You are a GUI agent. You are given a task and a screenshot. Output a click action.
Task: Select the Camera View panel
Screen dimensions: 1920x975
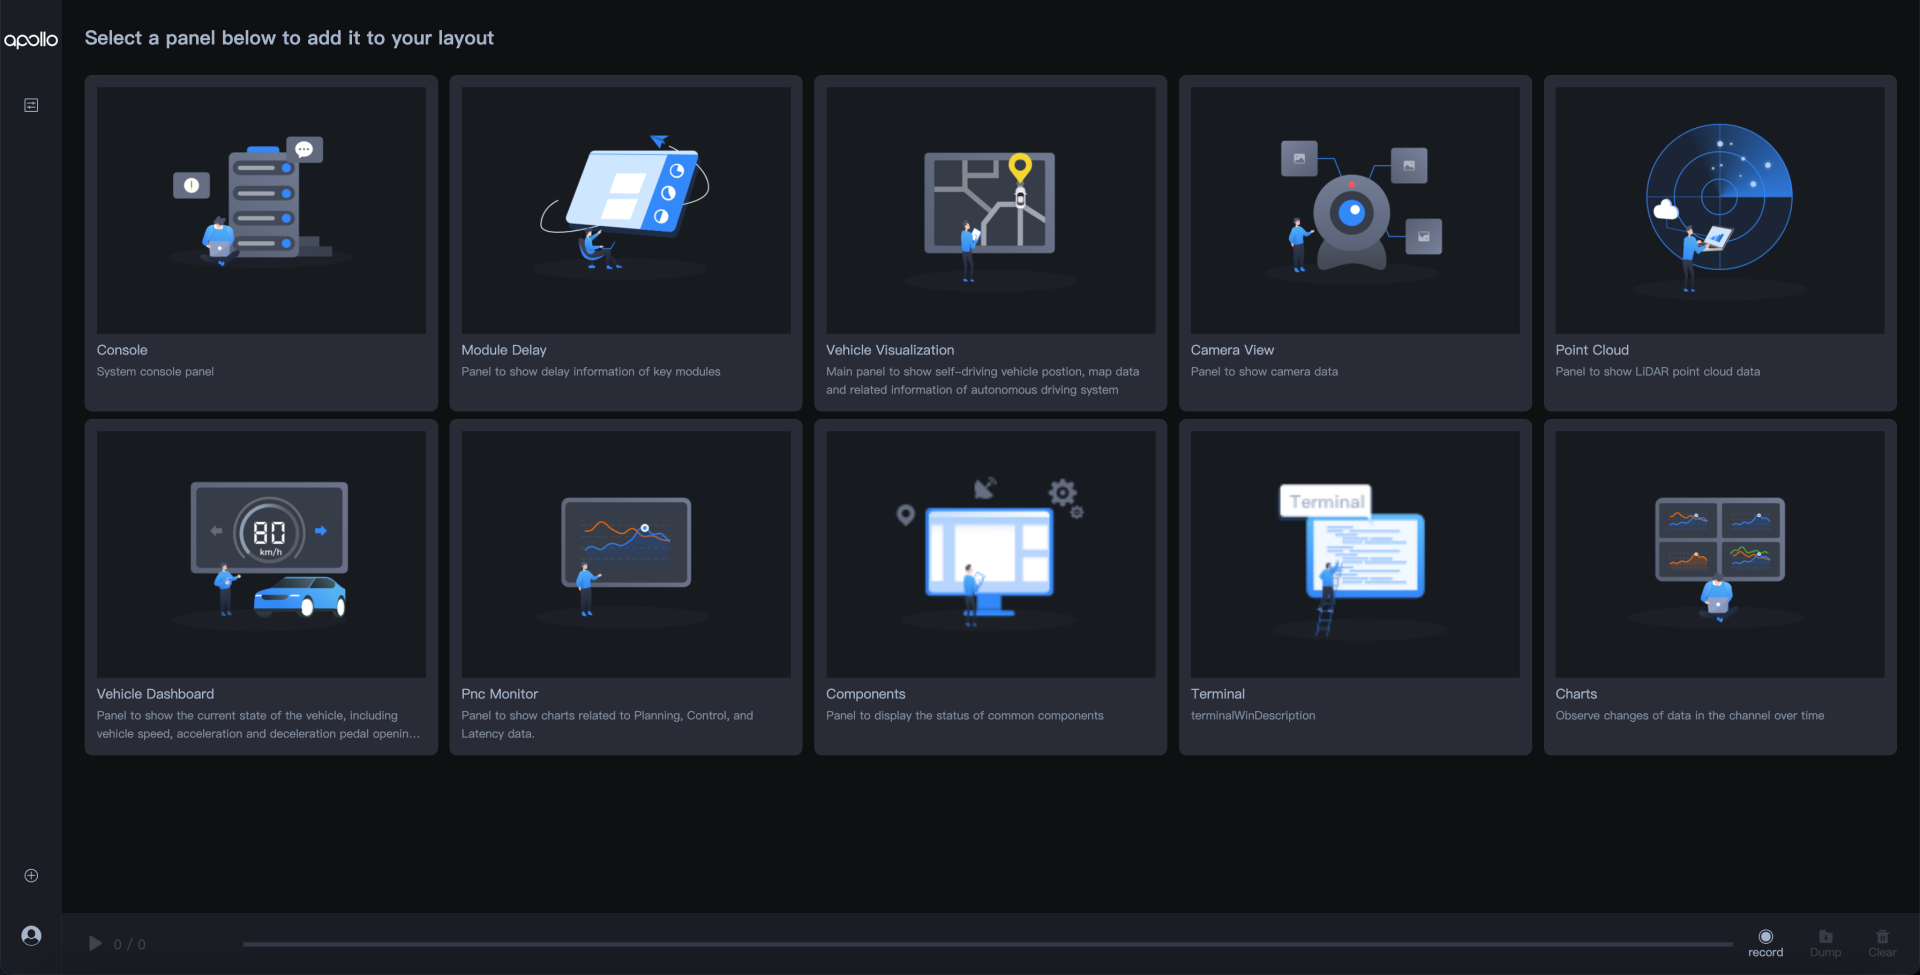click(1355, 242)
